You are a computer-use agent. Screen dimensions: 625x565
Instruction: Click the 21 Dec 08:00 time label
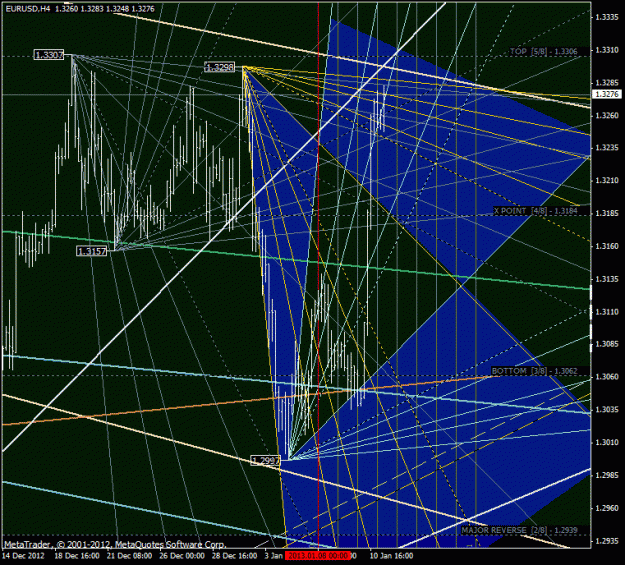tap(129, 556)
